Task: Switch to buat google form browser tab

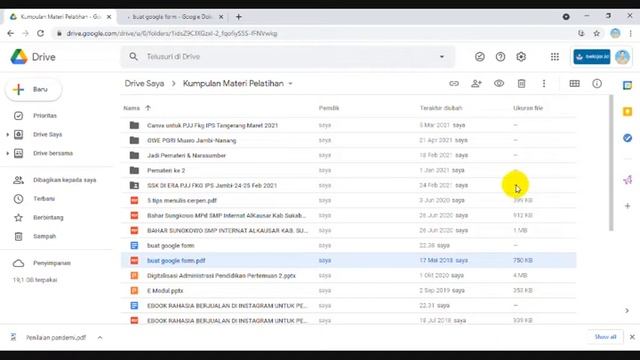Action: point(173,17)
